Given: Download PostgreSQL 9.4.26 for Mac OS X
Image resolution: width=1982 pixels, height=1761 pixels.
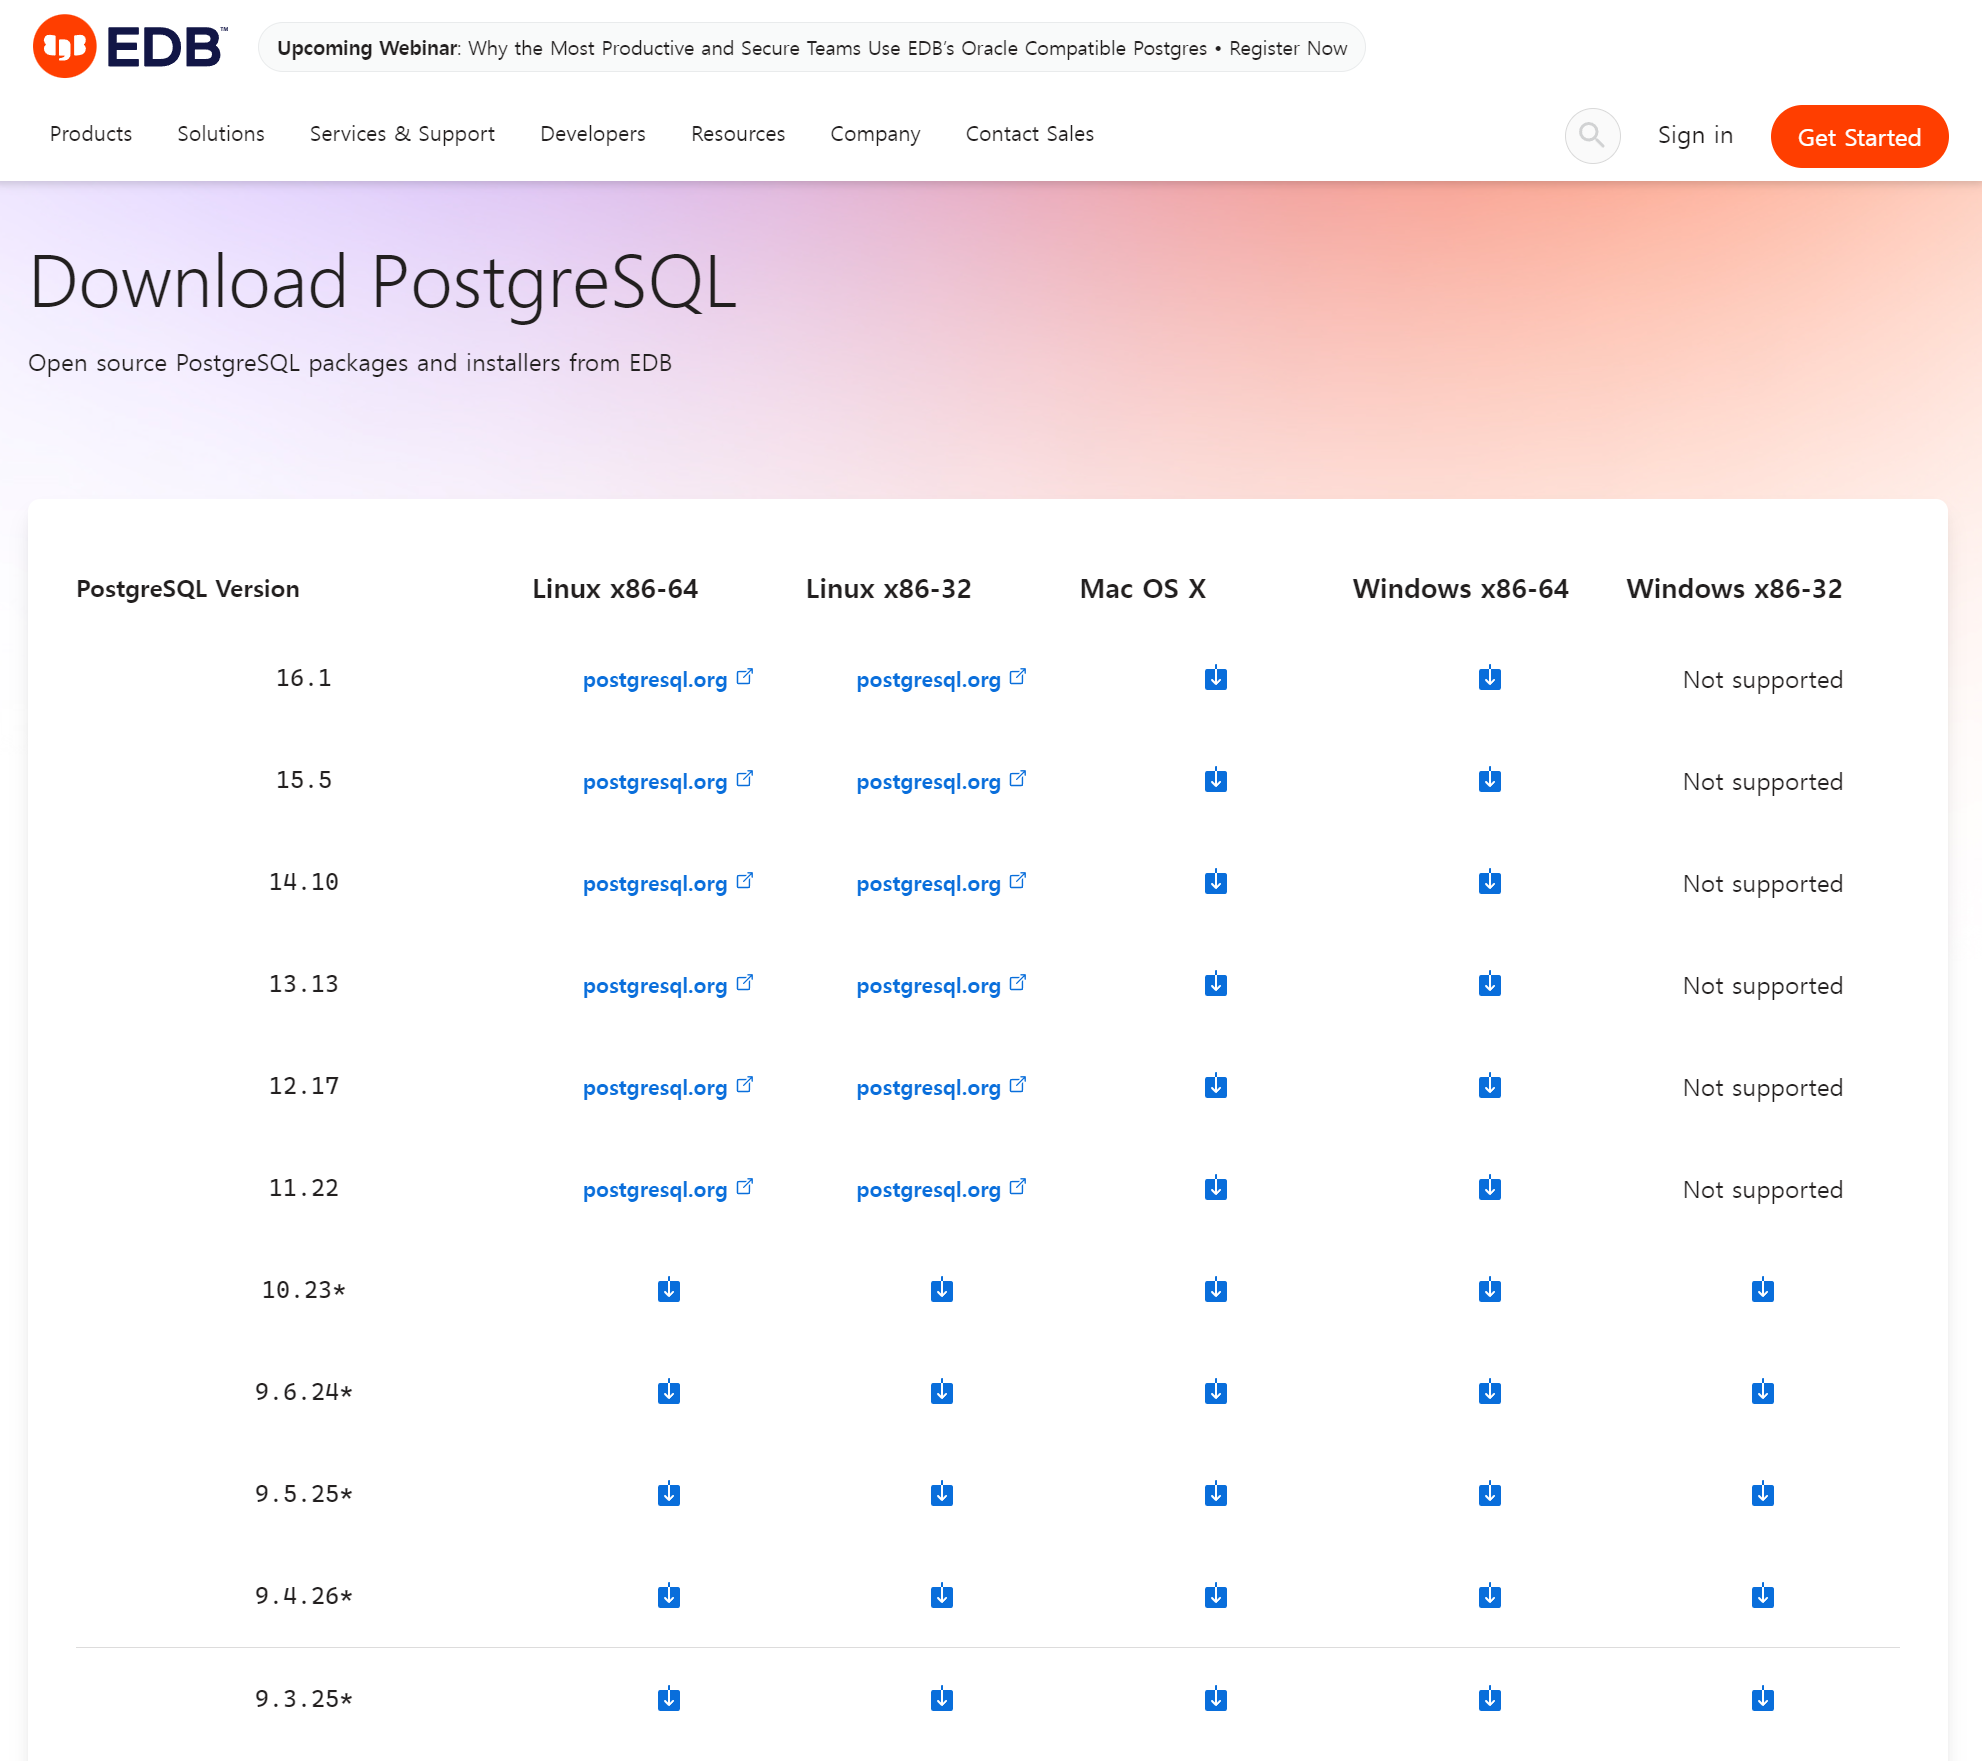Looking at the screenshot, I should click(1215, 1597).
